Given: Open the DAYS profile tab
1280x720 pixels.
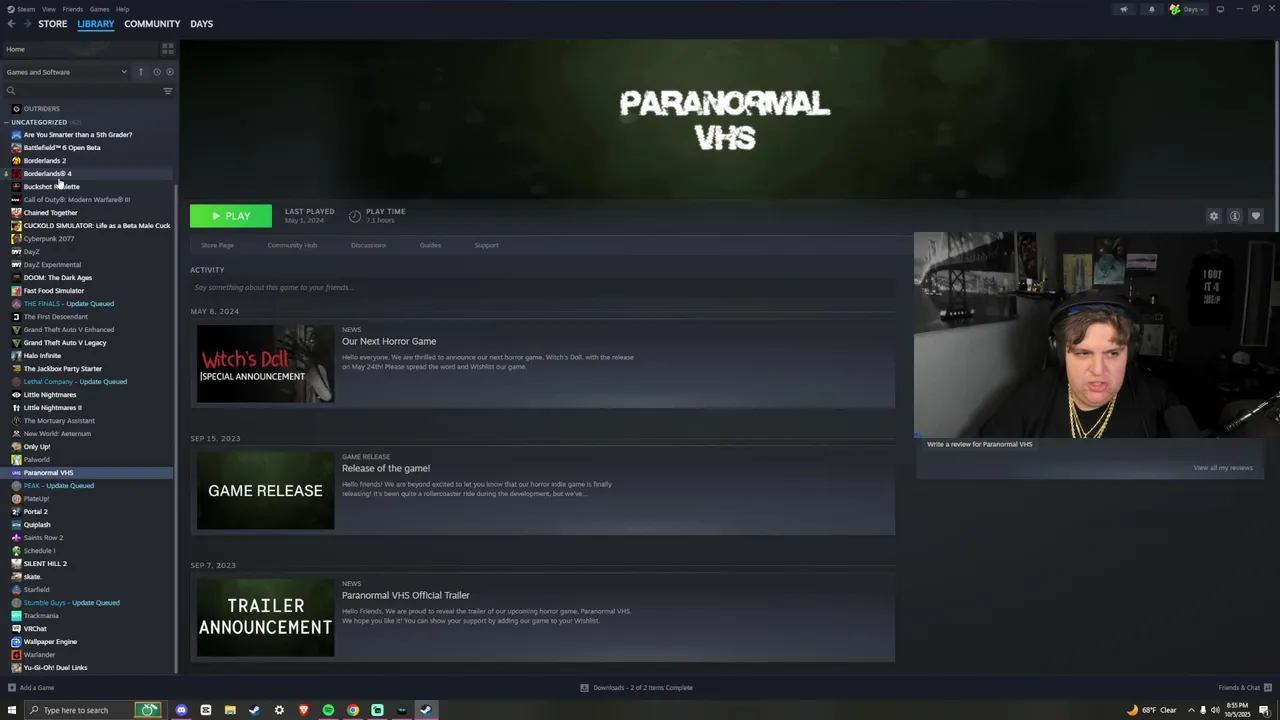Looking at the screenshot, I should (x=201, y=24).
